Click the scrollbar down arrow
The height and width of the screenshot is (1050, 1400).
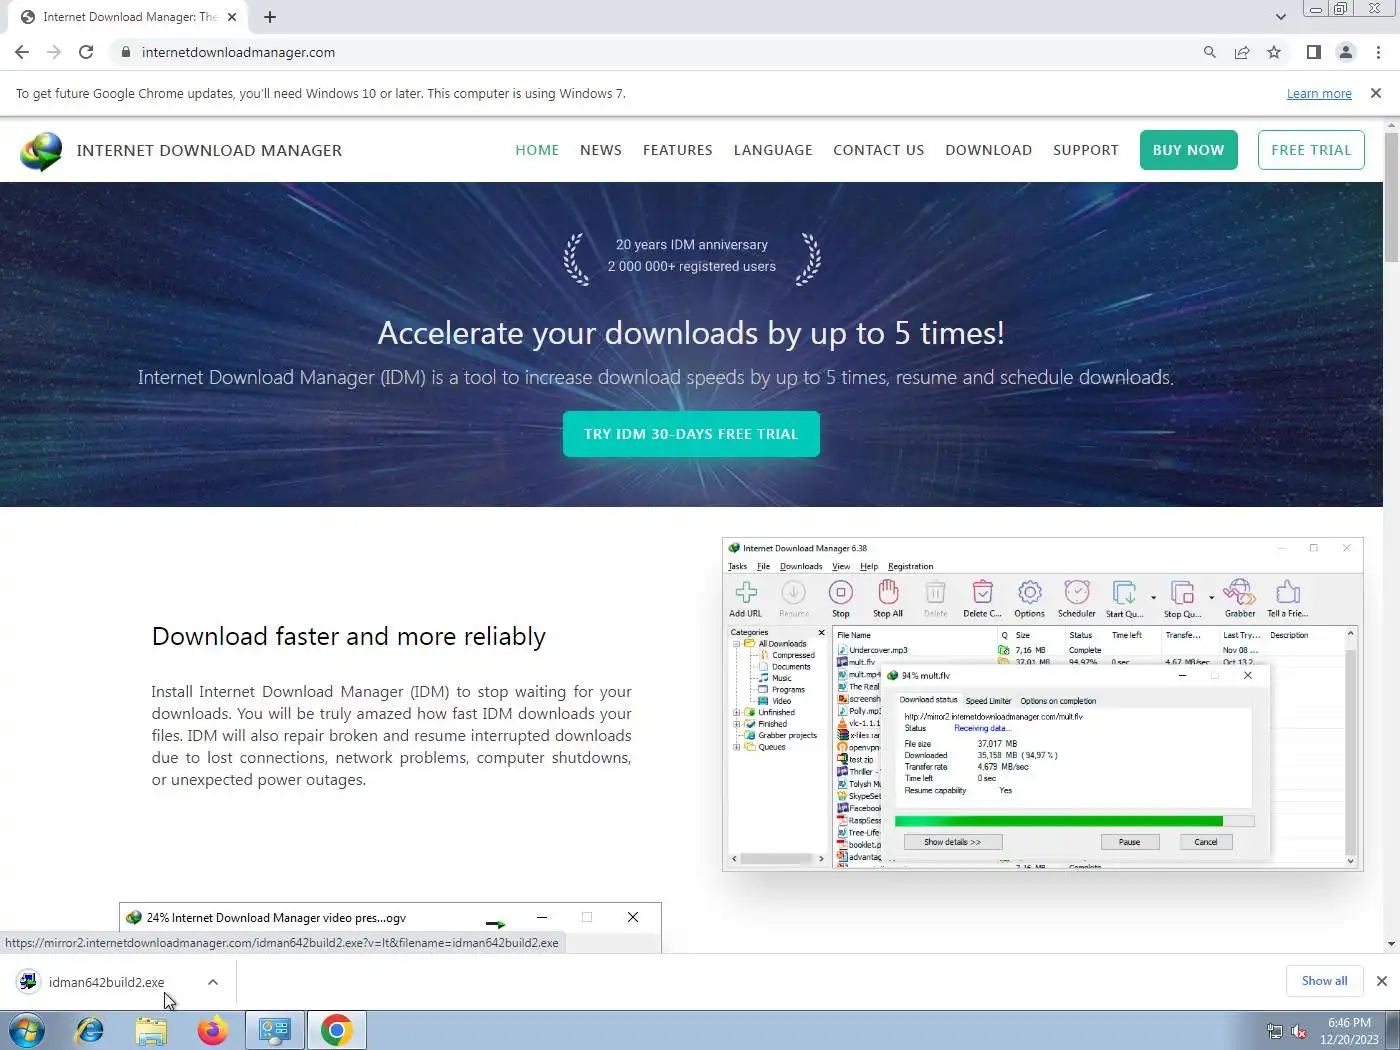coord(1391,944)
